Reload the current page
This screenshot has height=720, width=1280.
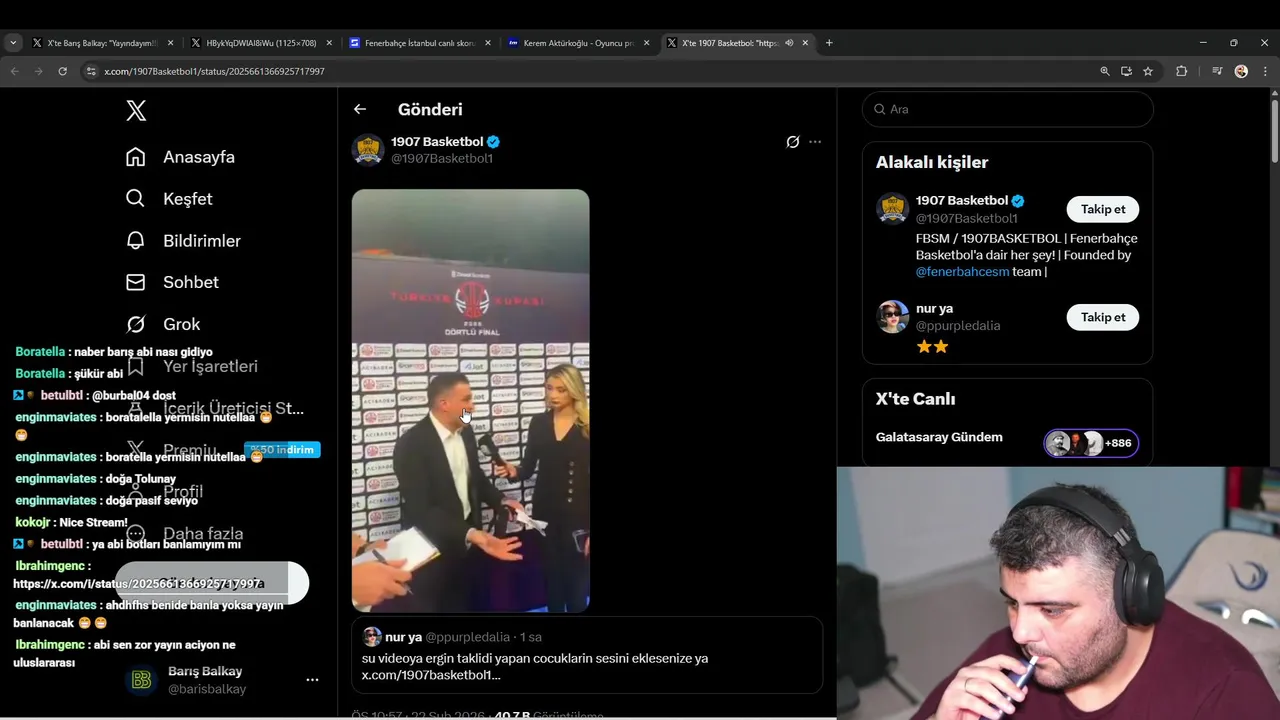coord(62,71)
